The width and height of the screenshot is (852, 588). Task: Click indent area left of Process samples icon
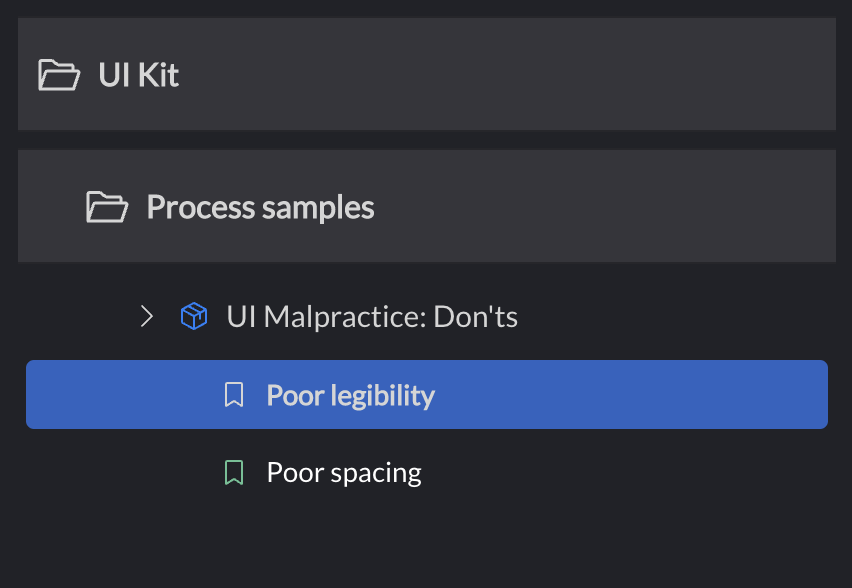click(x=52, y=207)
